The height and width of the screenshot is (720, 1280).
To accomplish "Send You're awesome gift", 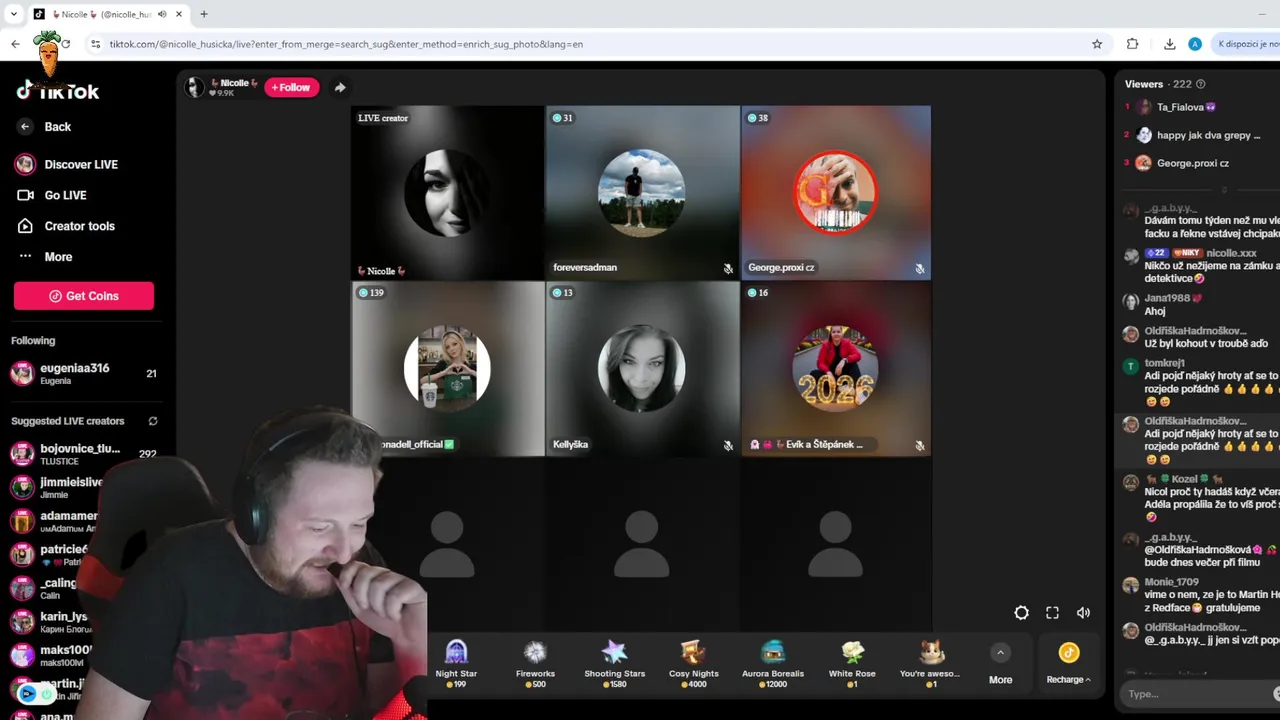I will (931, 664).
